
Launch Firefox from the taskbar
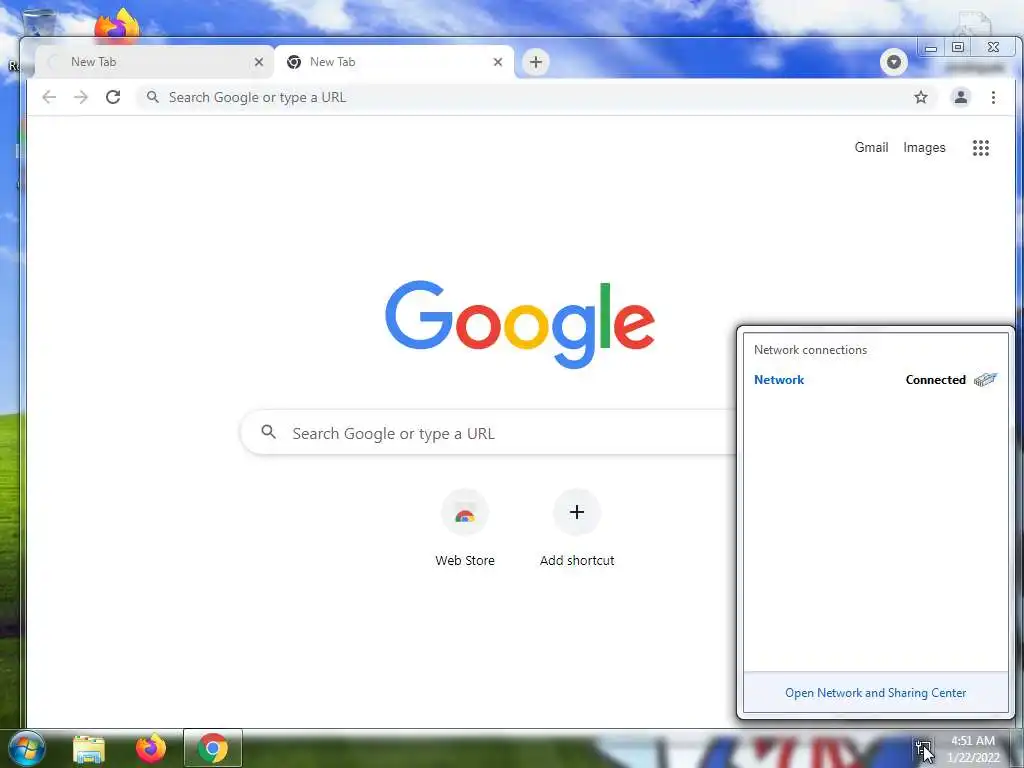(x=151, y=748)
